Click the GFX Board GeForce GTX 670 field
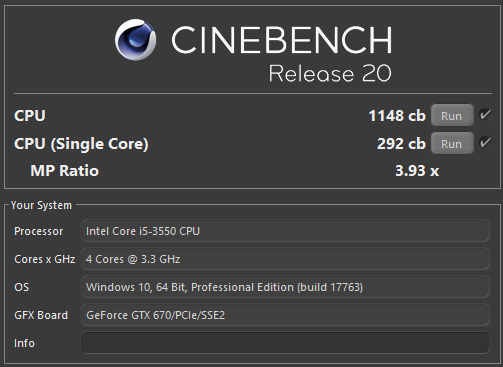Screen dimensions: 503x367 point(285,315)
